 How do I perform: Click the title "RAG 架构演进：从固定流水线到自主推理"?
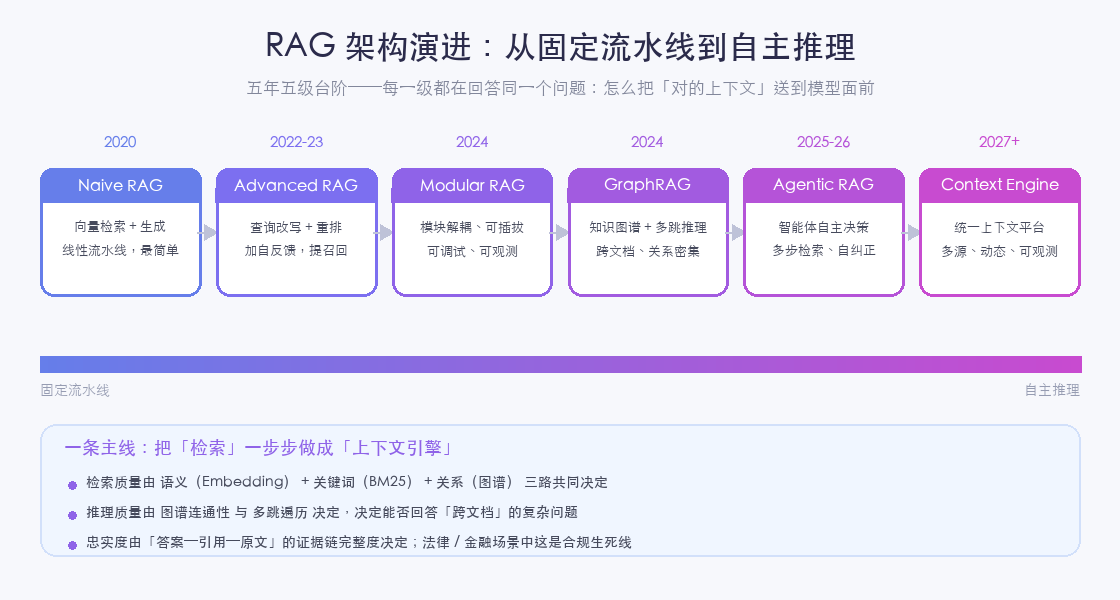[560, 46]
